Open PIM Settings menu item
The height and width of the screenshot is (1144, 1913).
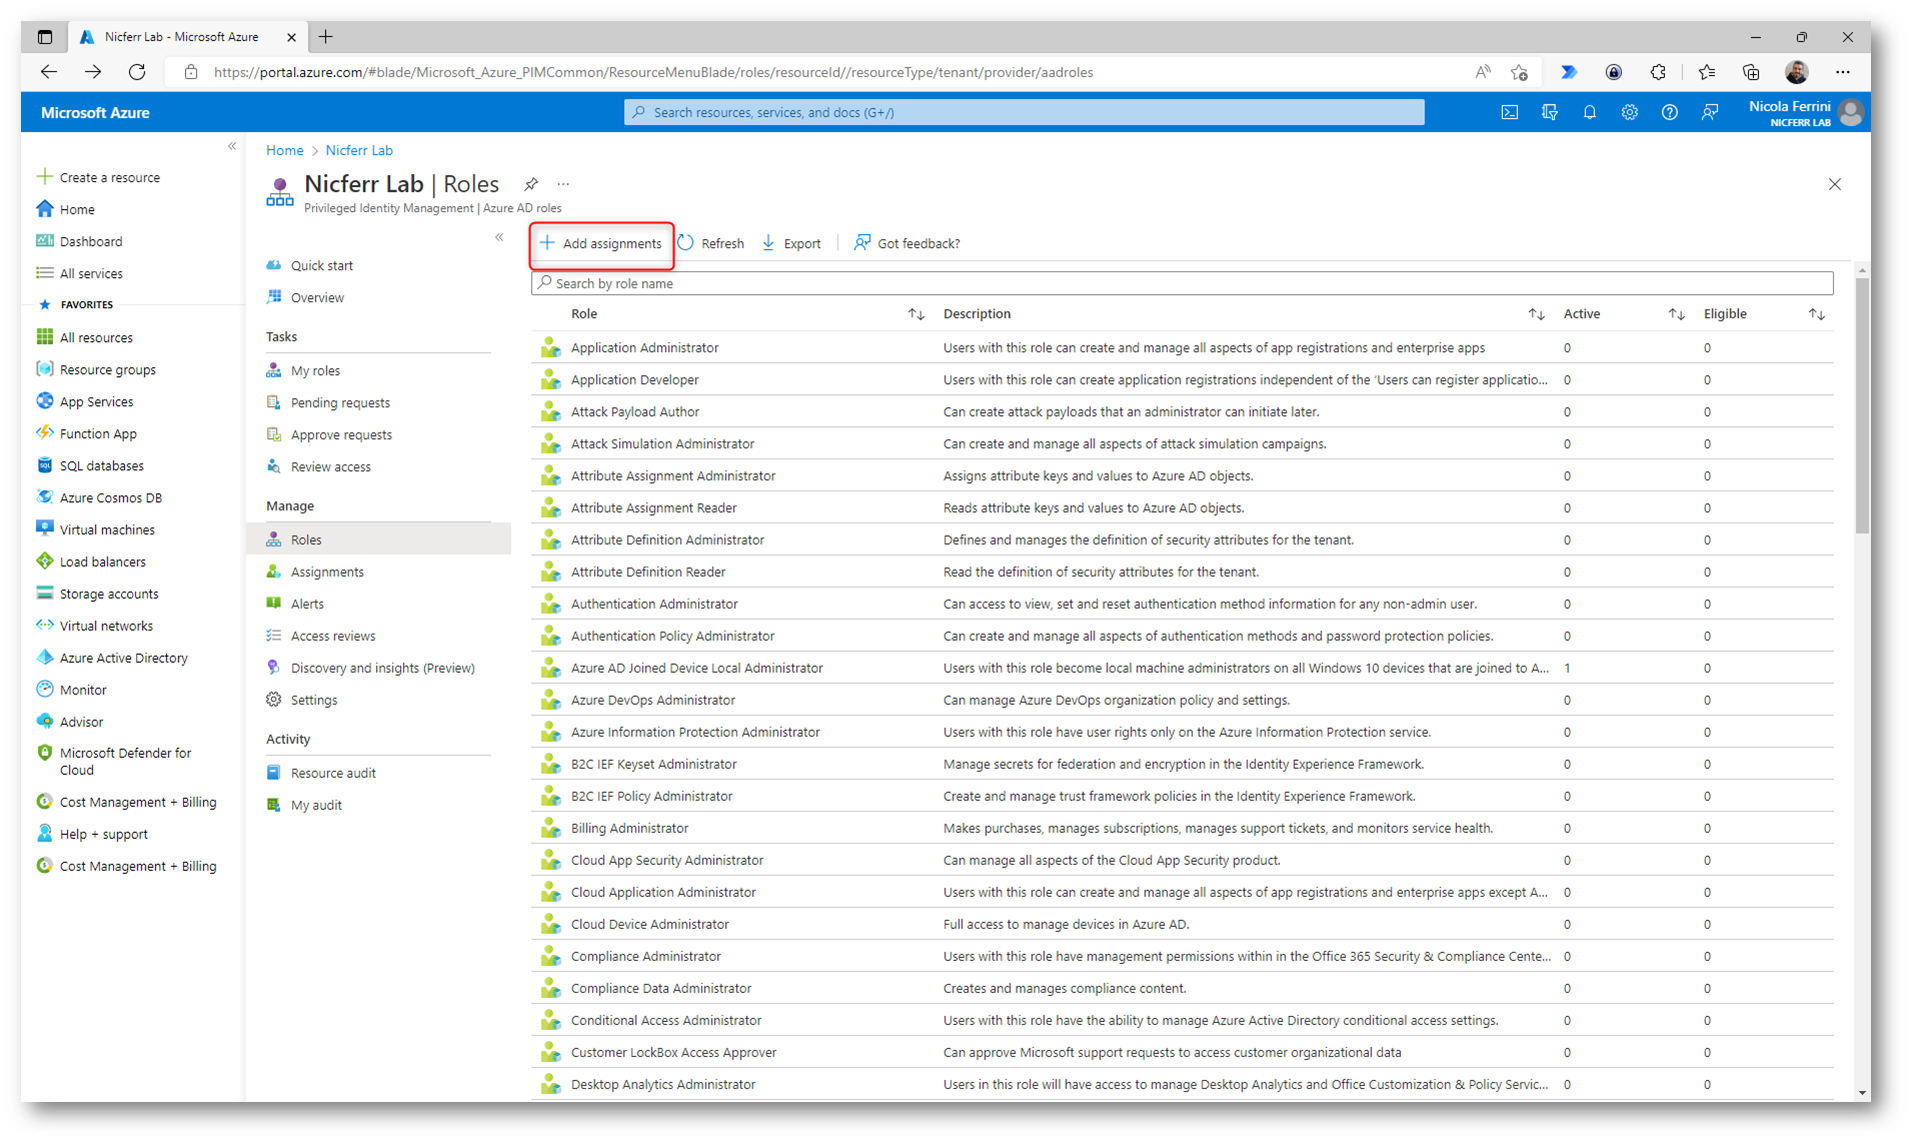(x=314, y=700)
